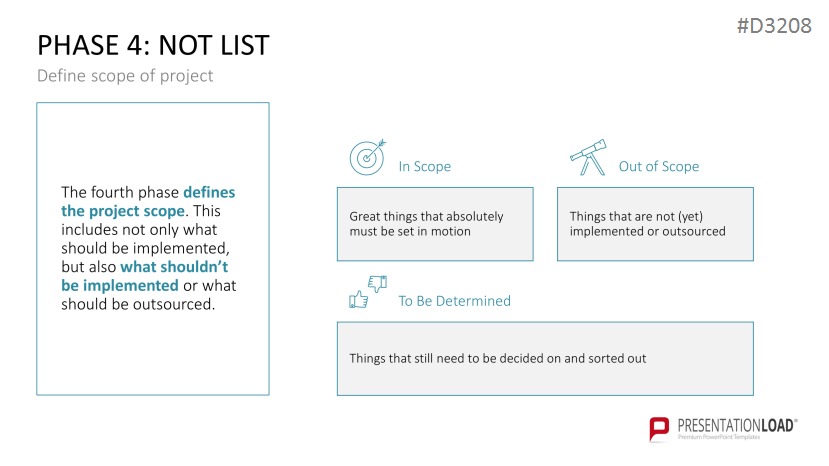Screen dimensions: 829x466
Task: Click the thumbs-up icon
Action: point(357,299)
